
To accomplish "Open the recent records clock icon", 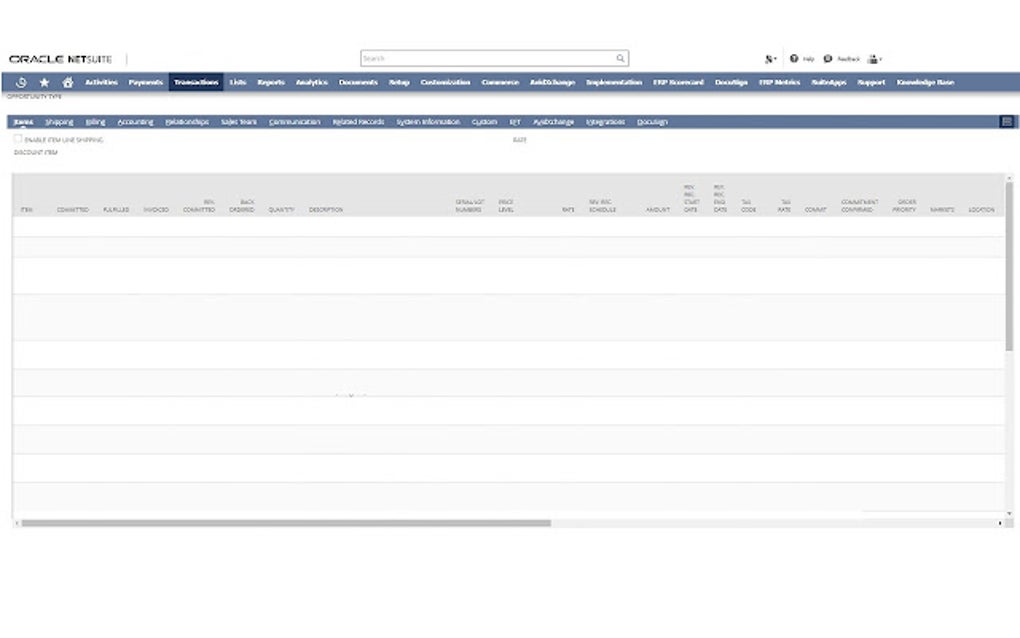I will tap(21, 83).
